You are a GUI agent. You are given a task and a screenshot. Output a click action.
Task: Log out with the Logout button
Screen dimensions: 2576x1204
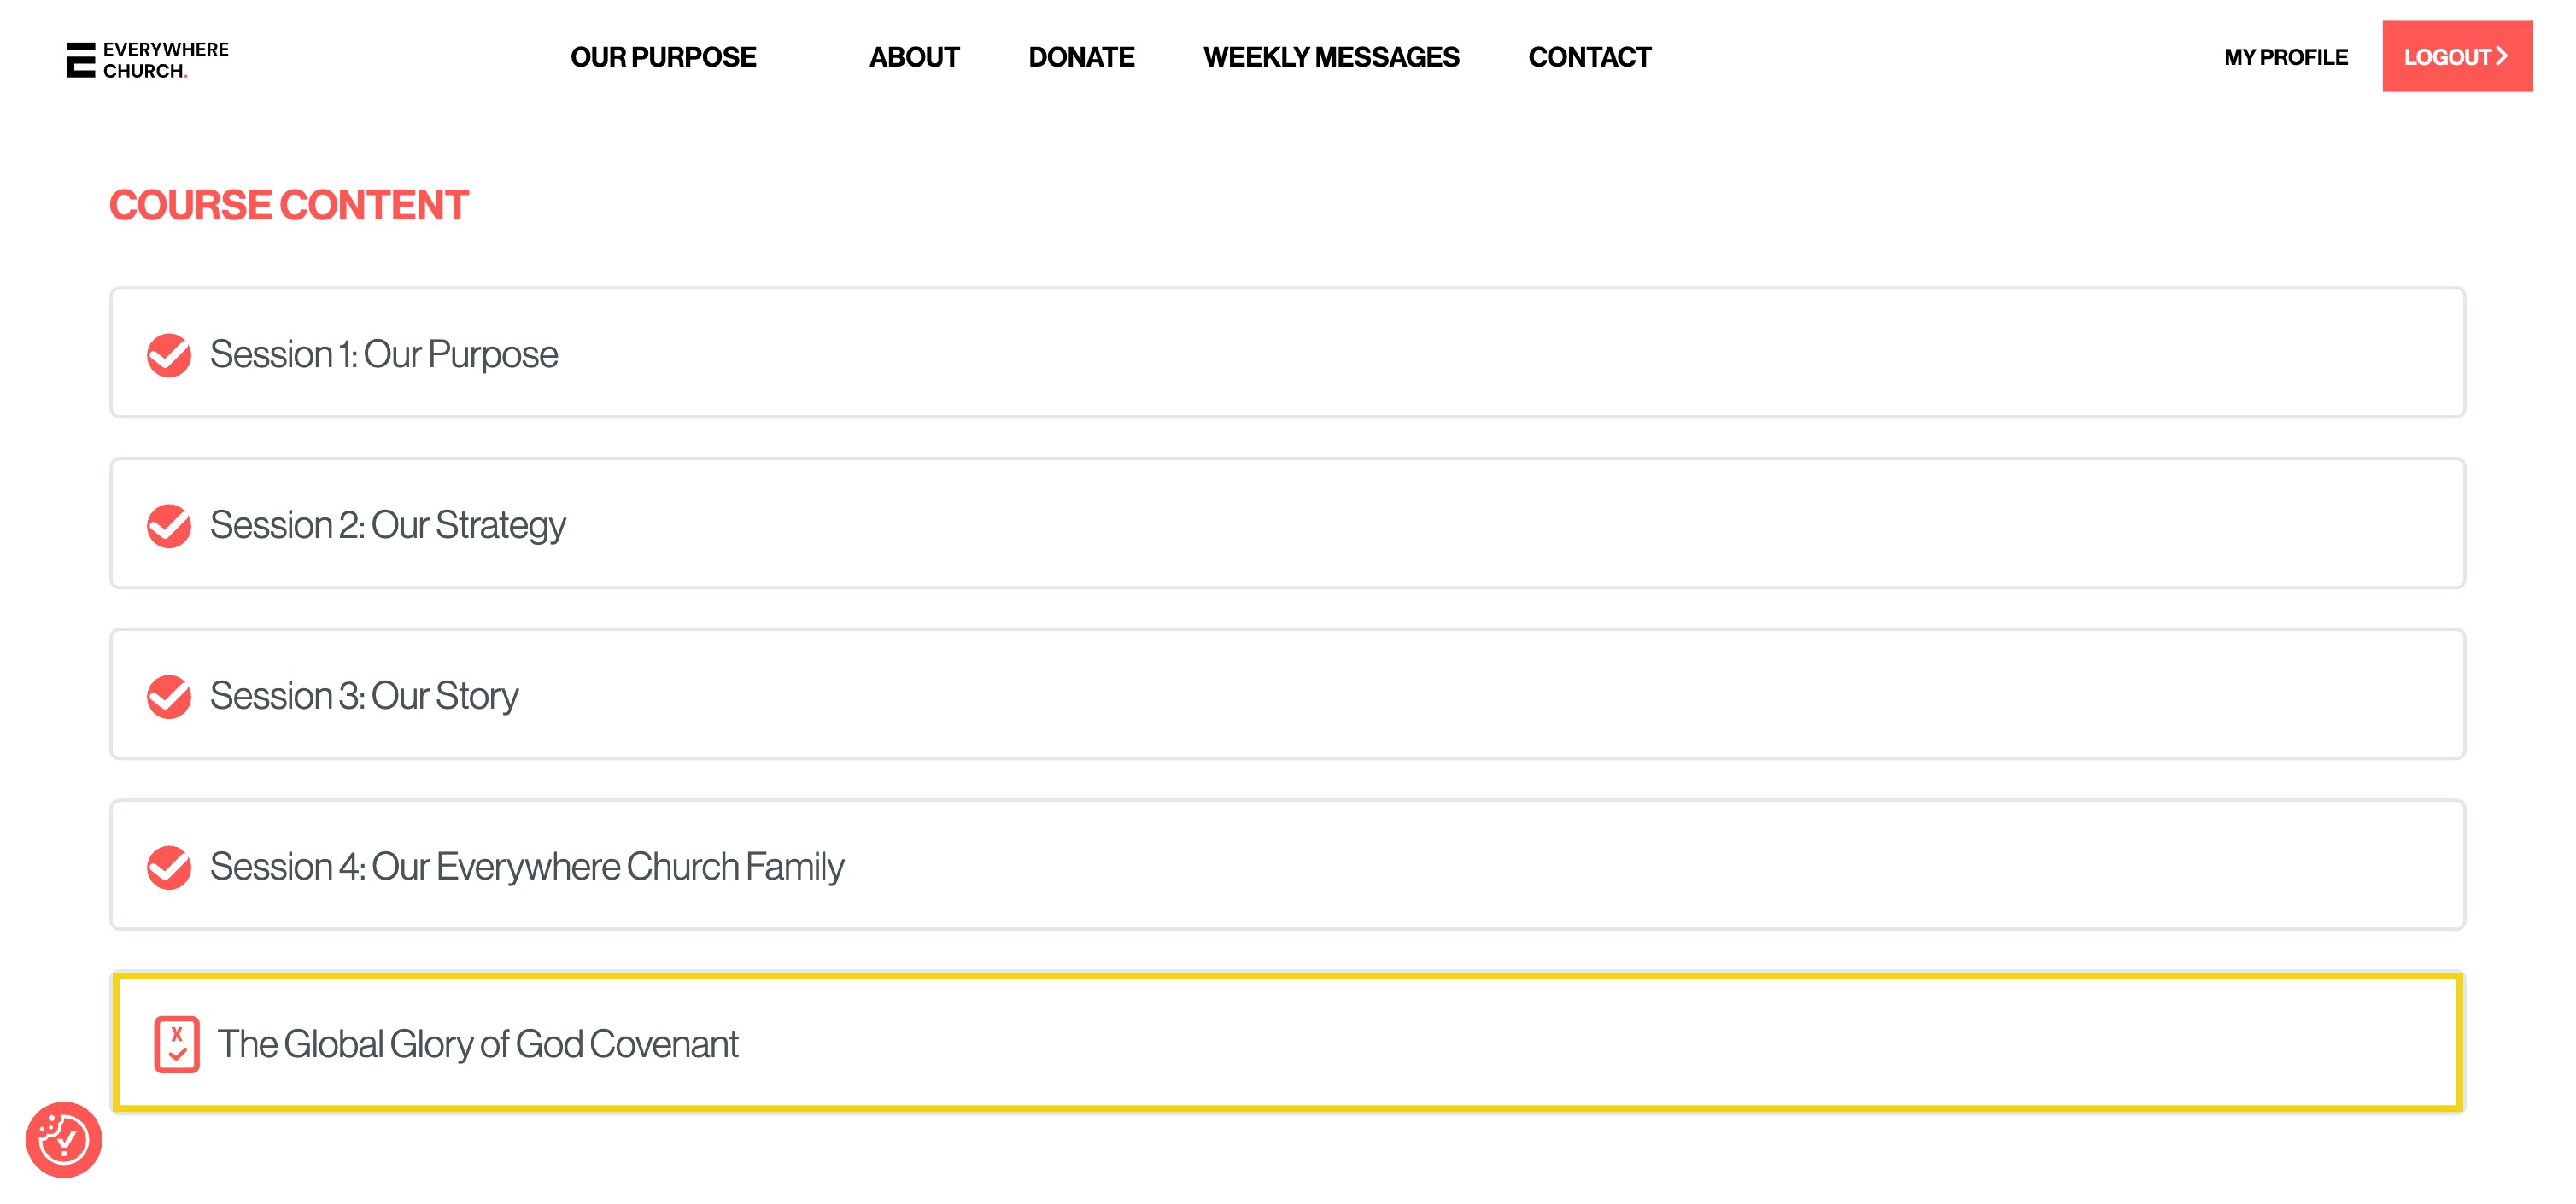(x=2457, y=56)
